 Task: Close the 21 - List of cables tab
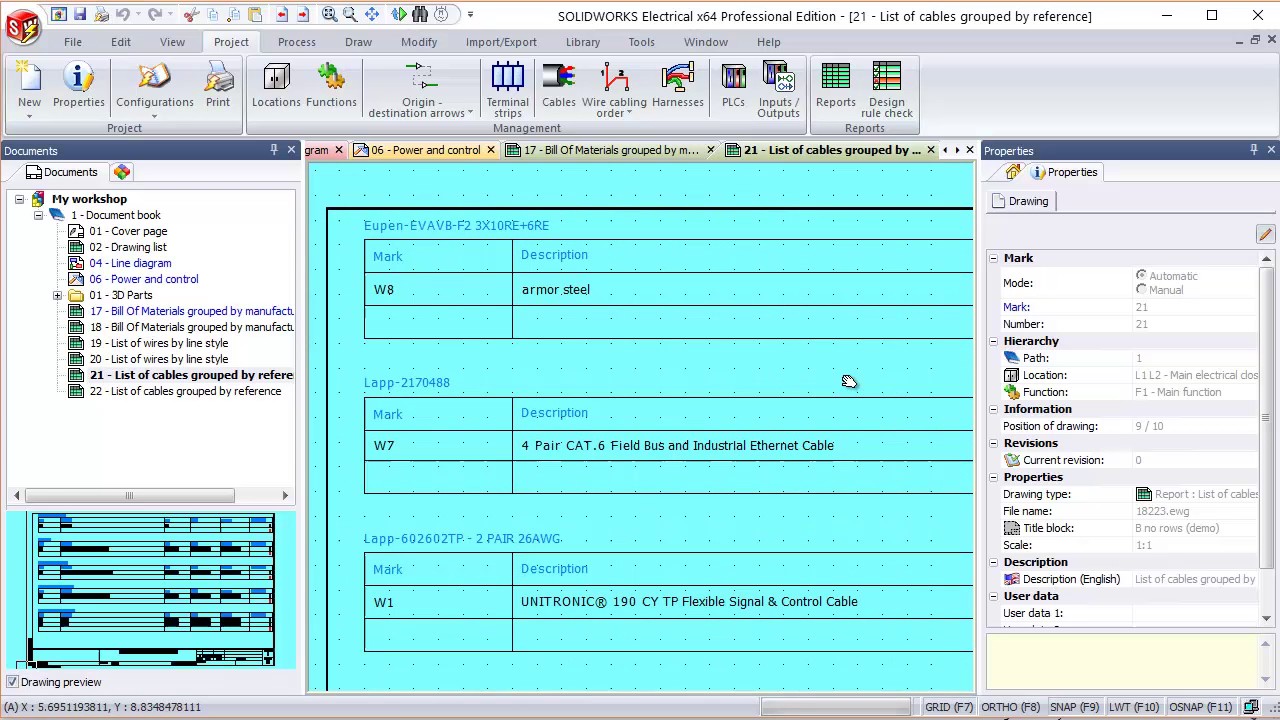(x=931, y=150)
